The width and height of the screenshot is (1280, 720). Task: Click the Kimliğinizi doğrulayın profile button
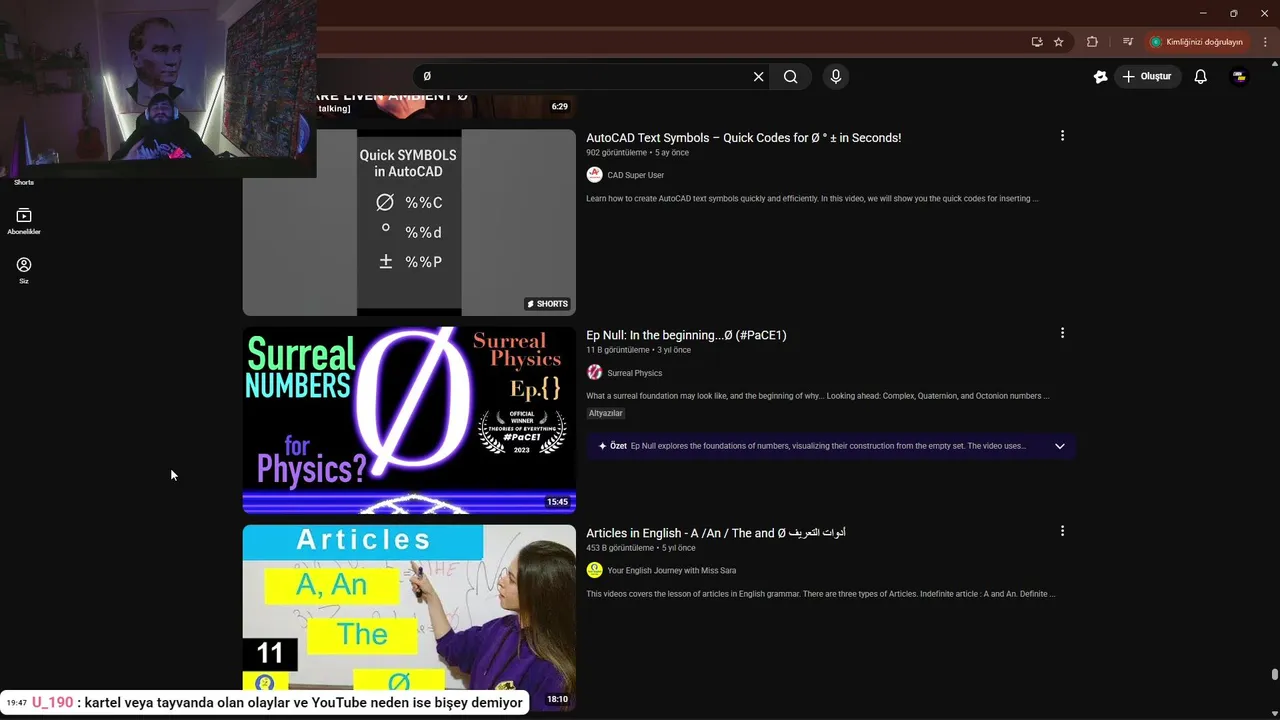coord(1197,42)
